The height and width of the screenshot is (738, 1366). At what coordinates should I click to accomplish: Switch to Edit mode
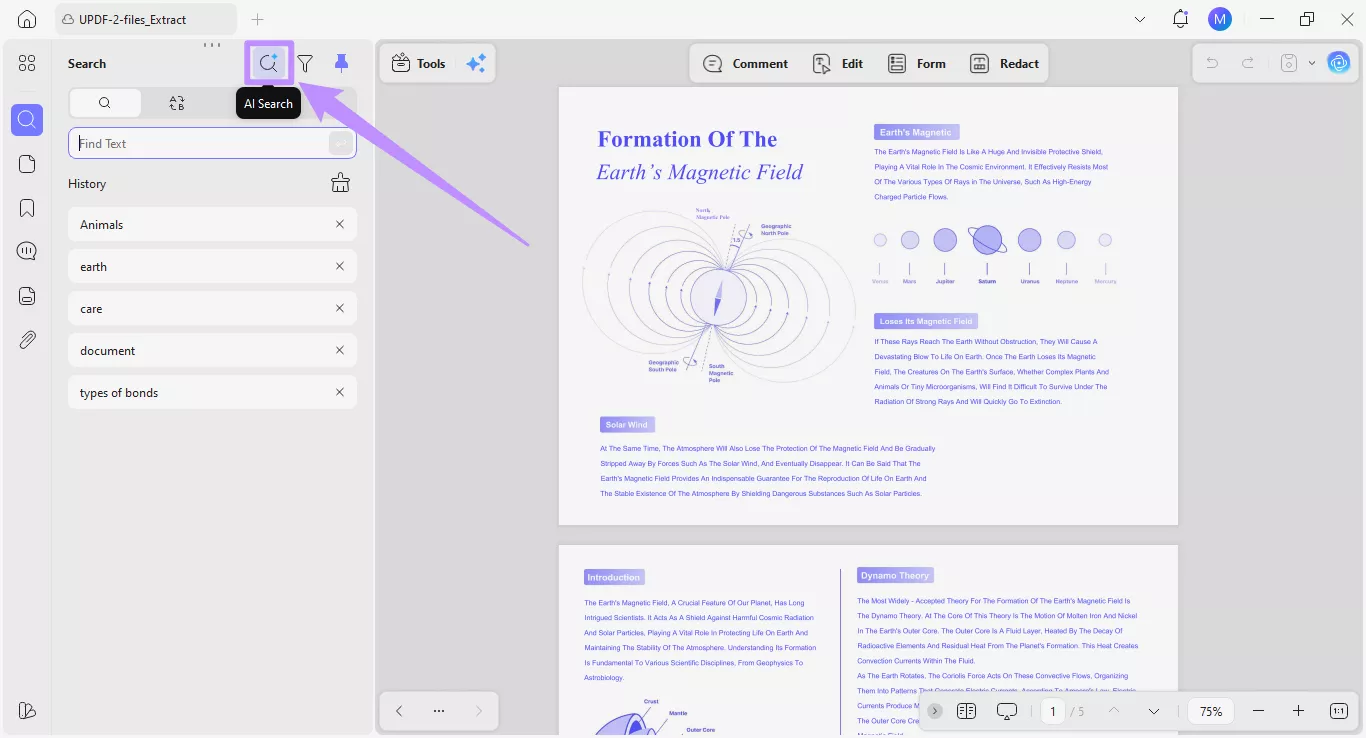click(x=837, y=63)
